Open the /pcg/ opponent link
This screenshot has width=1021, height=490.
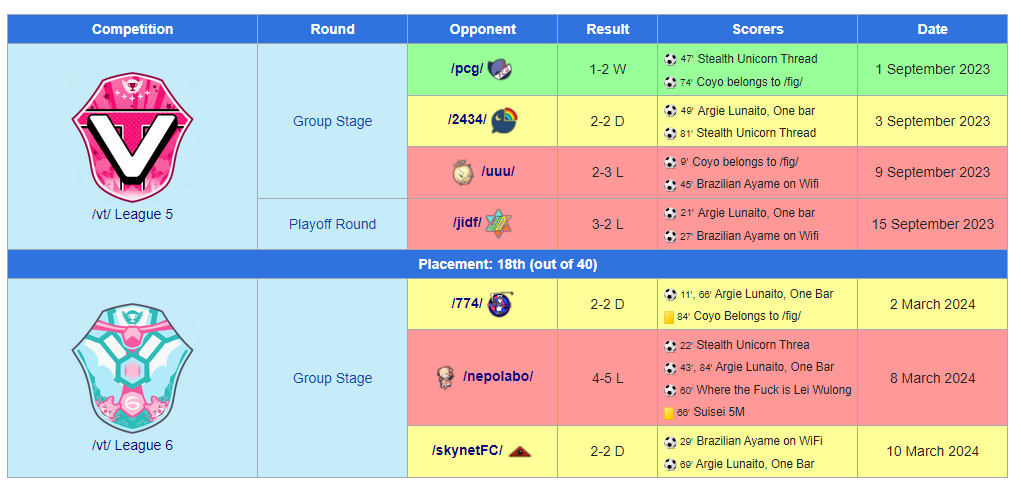coord(466,69)
